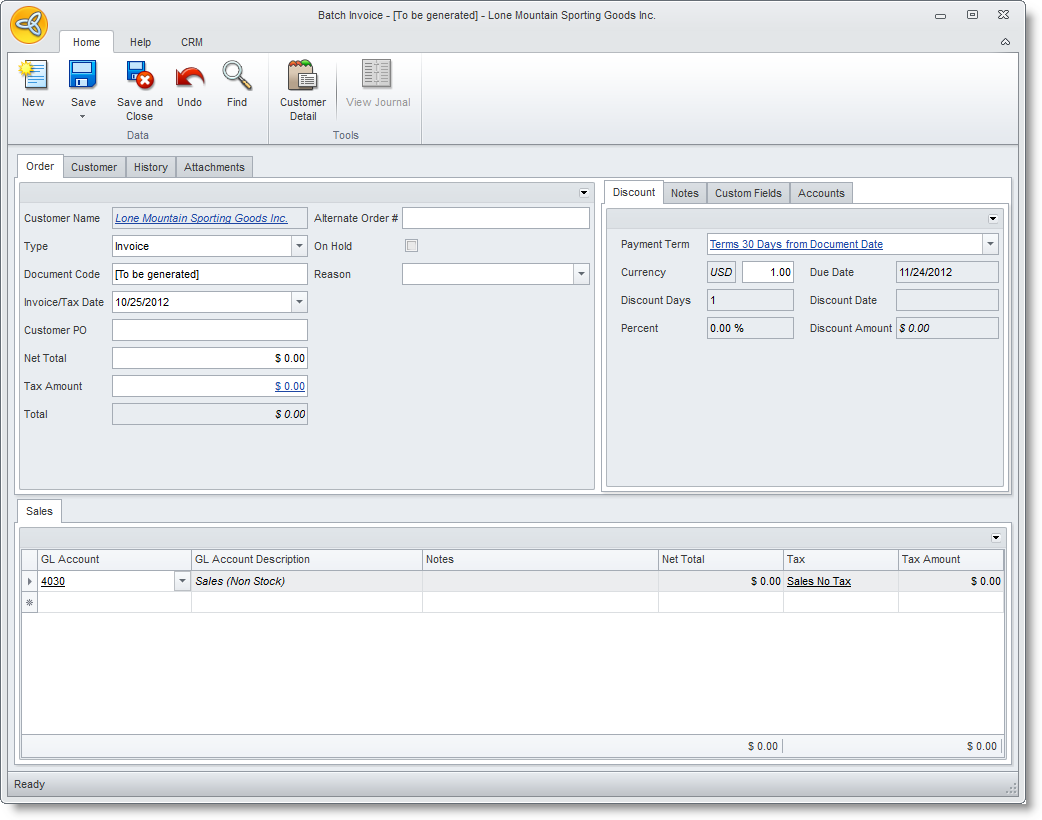Click the Save floppy disk icon
This screenshot has width=1042, height=820.
[x=83, y=77]
